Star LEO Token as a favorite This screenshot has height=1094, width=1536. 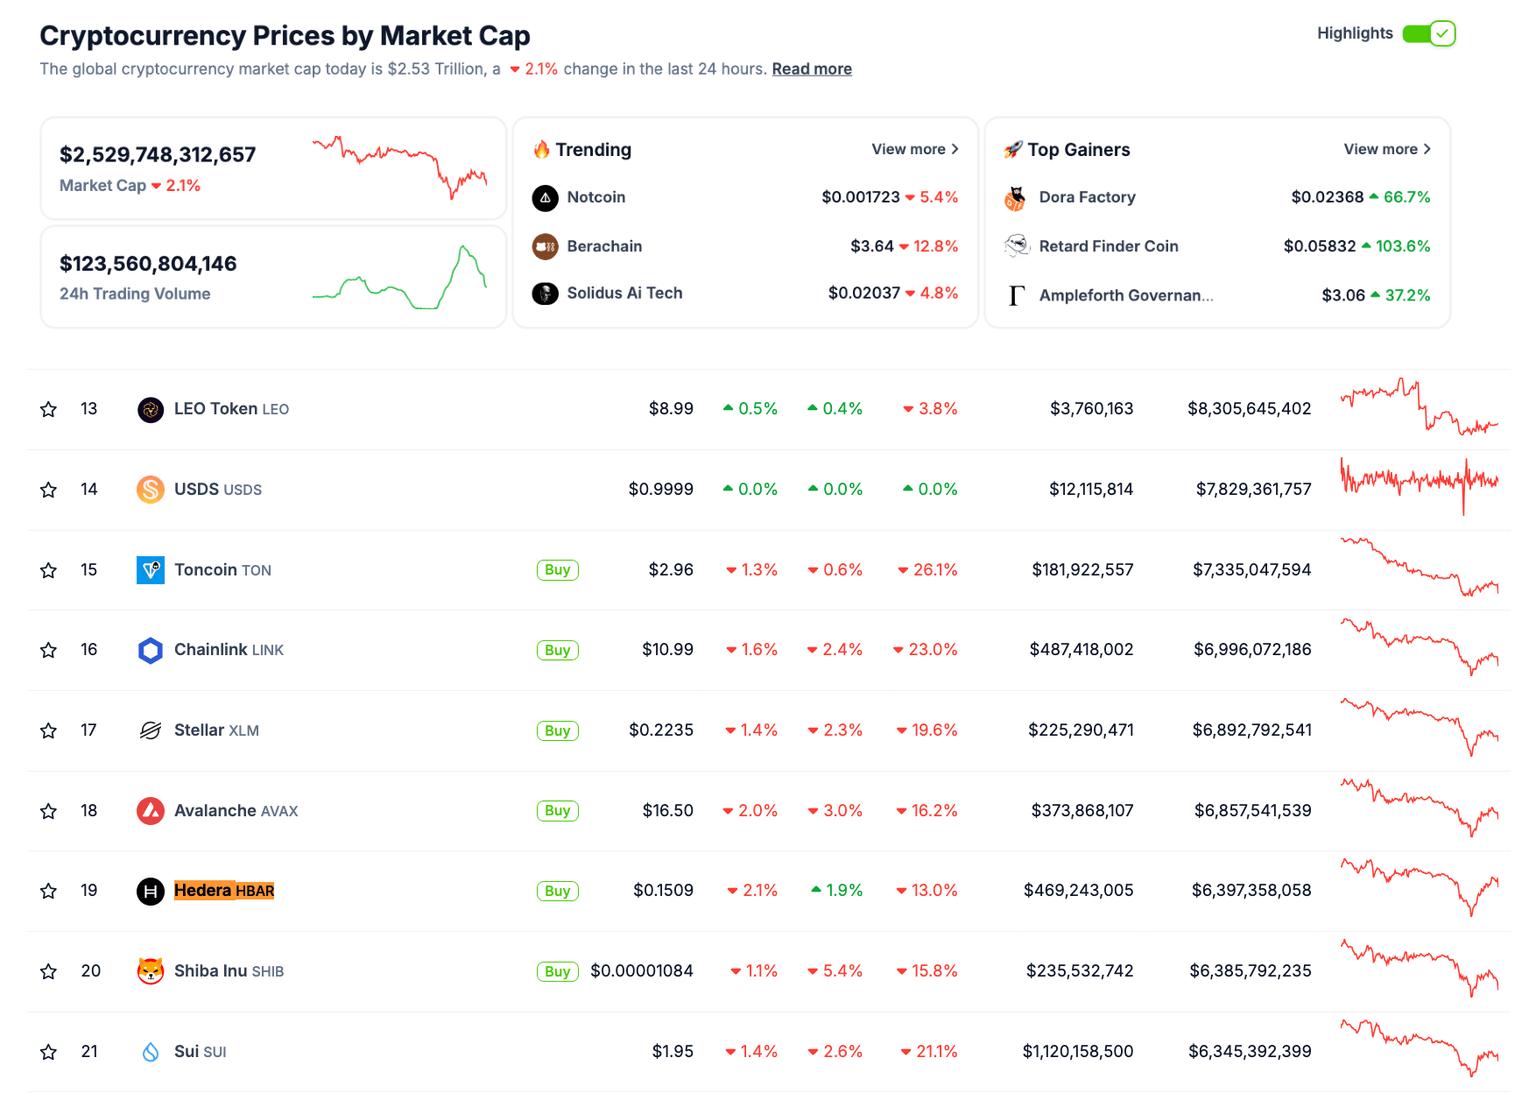click(48, 409)
